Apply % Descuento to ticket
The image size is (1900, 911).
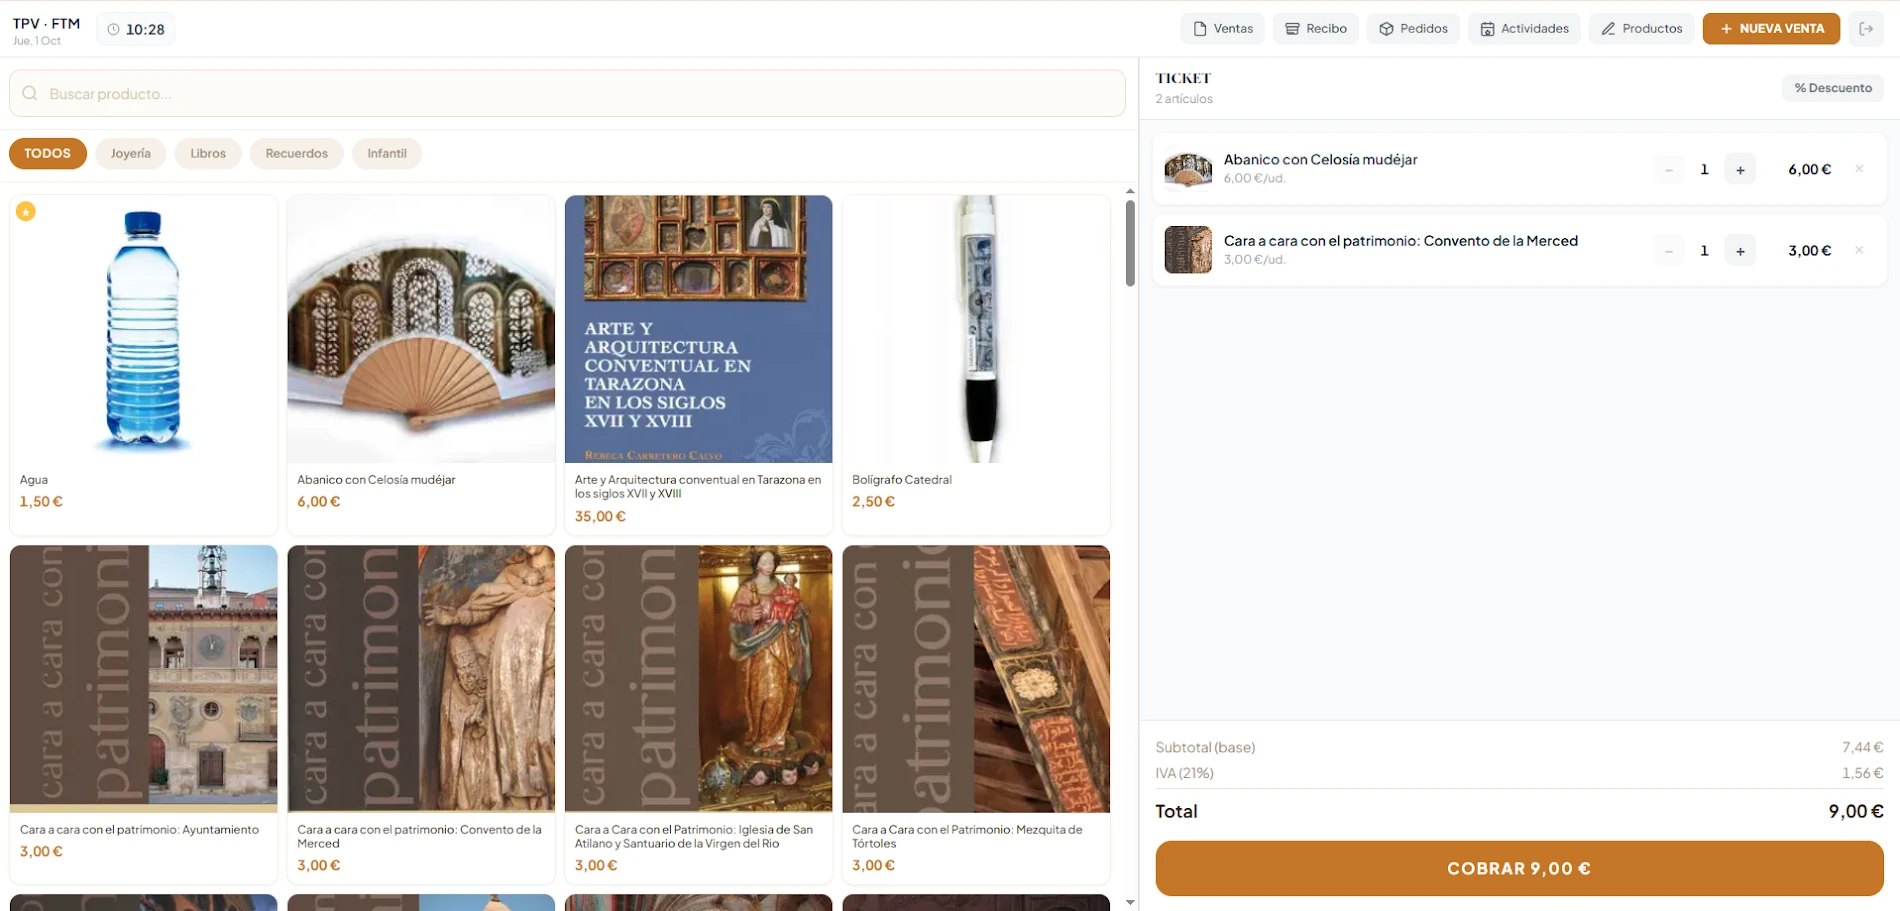(x=1833, y=88)
